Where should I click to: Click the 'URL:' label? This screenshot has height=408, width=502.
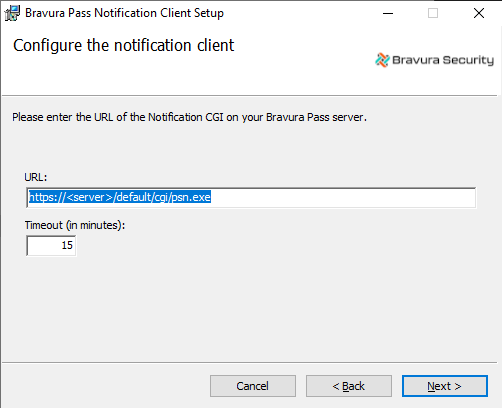36,177
